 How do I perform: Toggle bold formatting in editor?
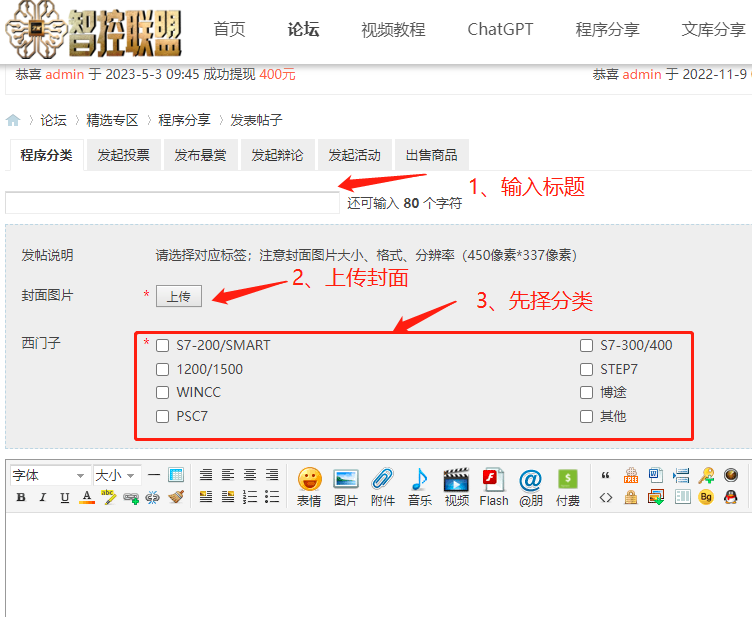click(x=19, y=497)
